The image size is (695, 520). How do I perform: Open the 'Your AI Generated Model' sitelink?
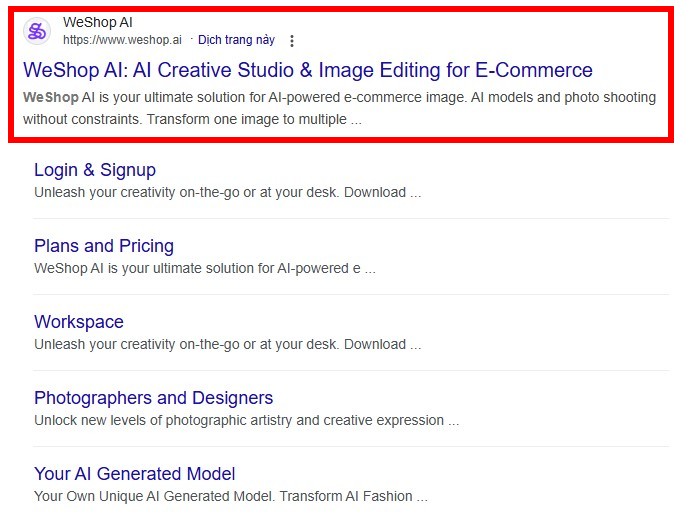point(135,474)
